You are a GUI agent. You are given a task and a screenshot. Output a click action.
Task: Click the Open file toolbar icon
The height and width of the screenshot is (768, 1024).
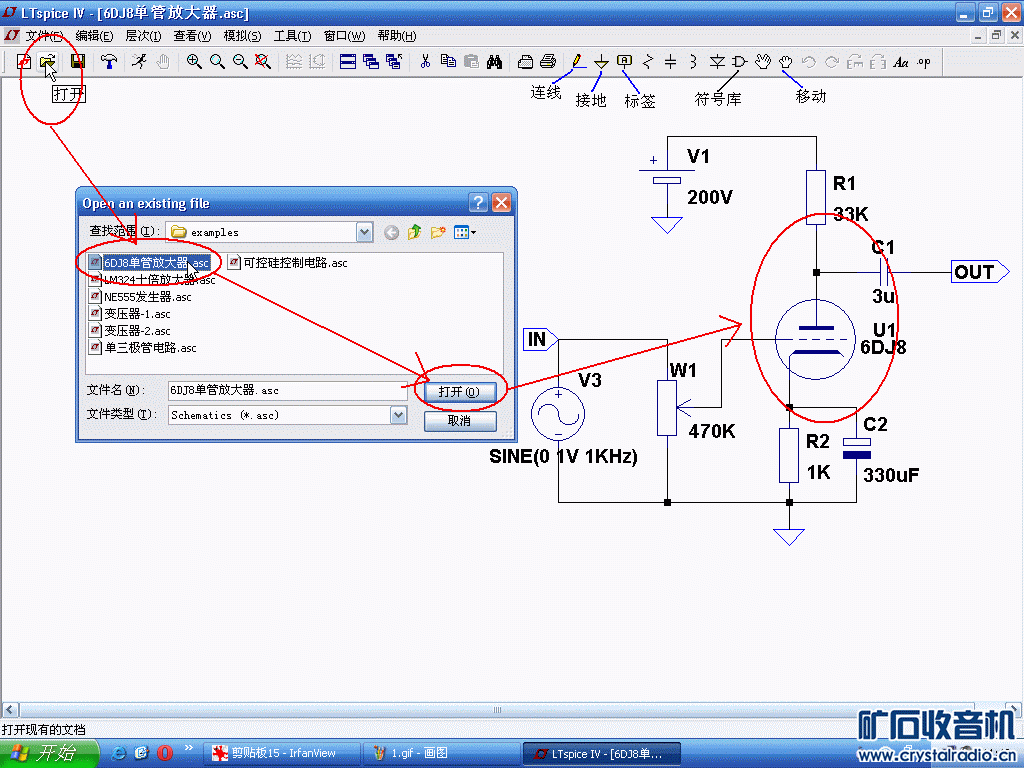(47, 61)
